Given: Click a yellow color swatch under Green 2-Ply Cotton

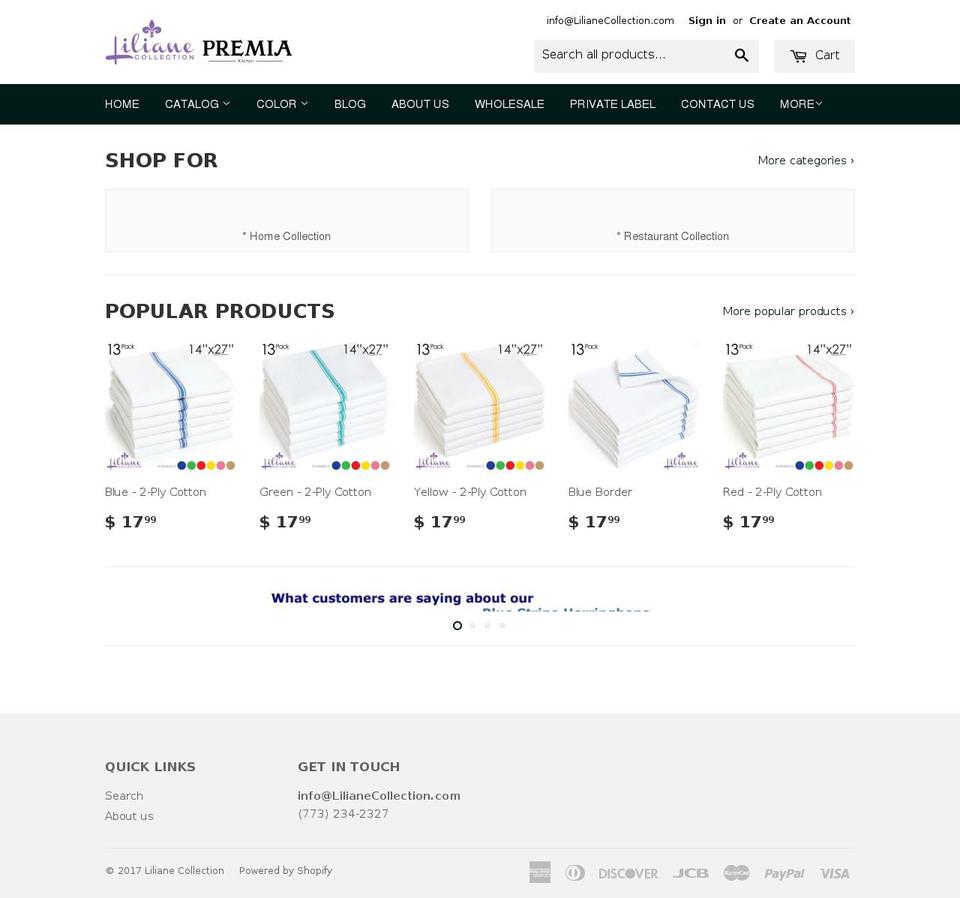Looking at the screenshot, I should click(x=365, y=465).
